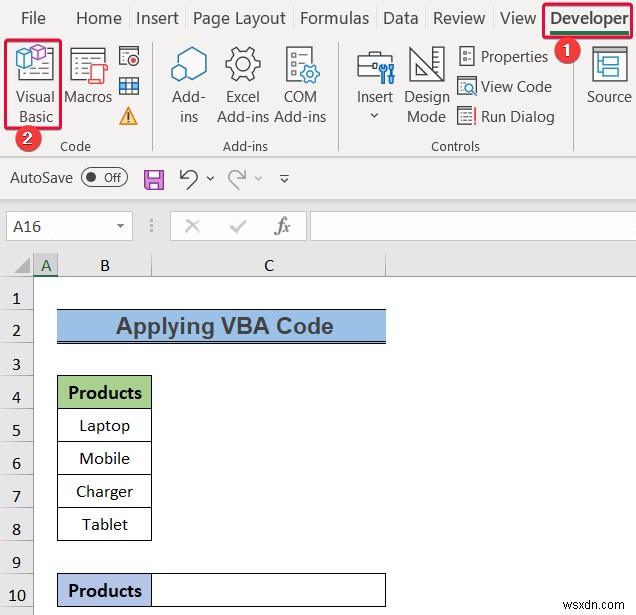Screen dimensions: 636x615
Task: Select column C header
Action: pos(269,266)
